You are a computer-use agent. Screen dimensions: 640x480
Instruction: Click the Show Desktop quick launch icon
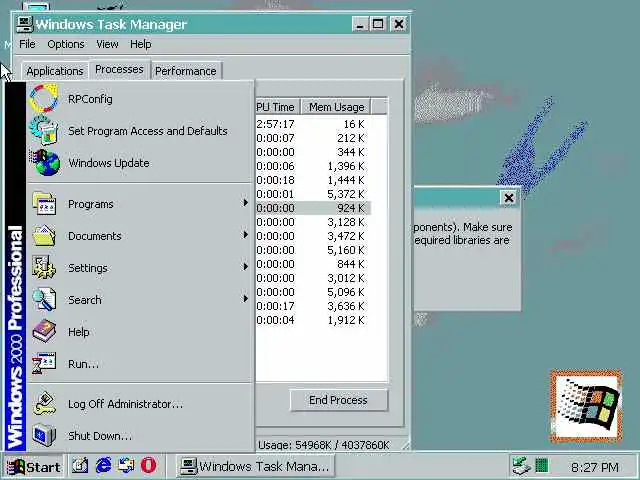(80, 466)
